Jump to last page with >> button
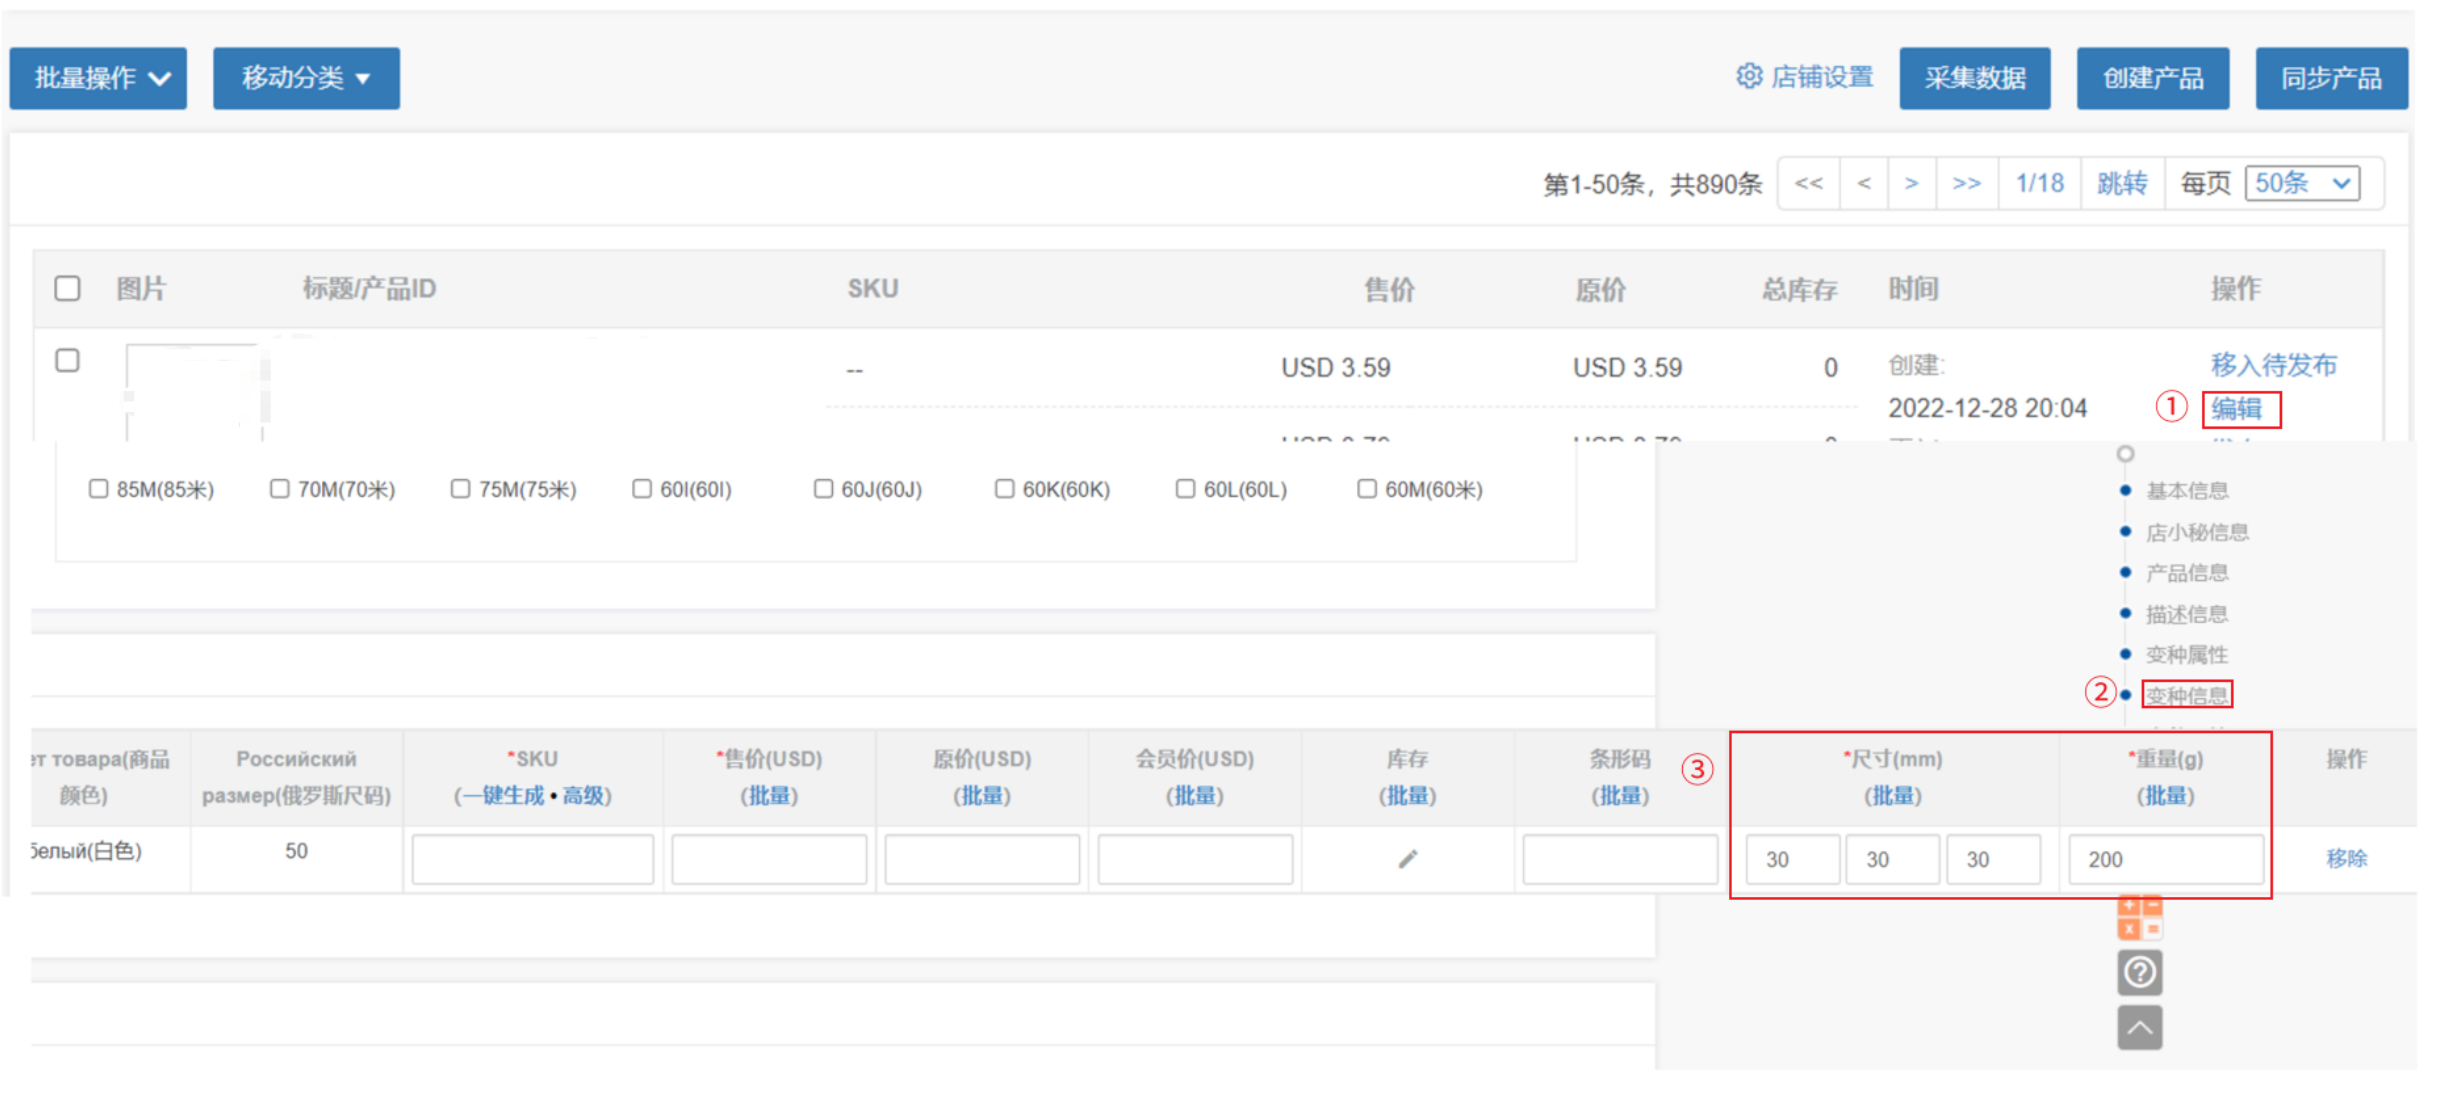Image resolution: width=2447 pixels, height=1097 pixels. 1966,183
